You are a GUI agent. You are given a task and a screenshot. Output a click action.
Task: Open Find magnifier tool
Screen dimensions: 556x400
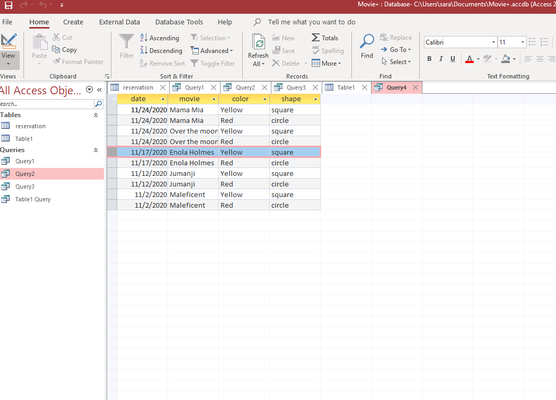pyautogui.click(x=367, y=42)
